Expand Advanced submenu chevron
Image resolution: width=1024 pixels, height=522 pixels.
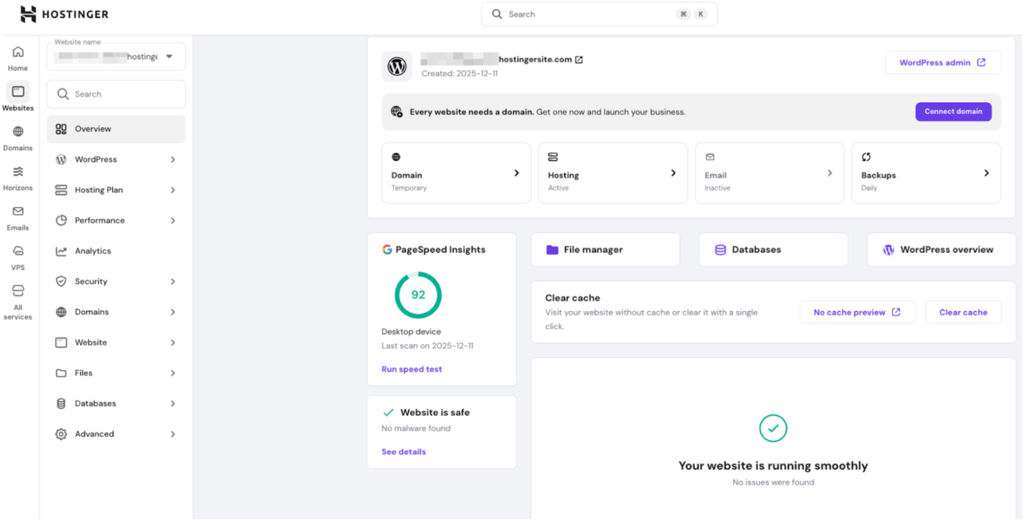pos(173,434)
